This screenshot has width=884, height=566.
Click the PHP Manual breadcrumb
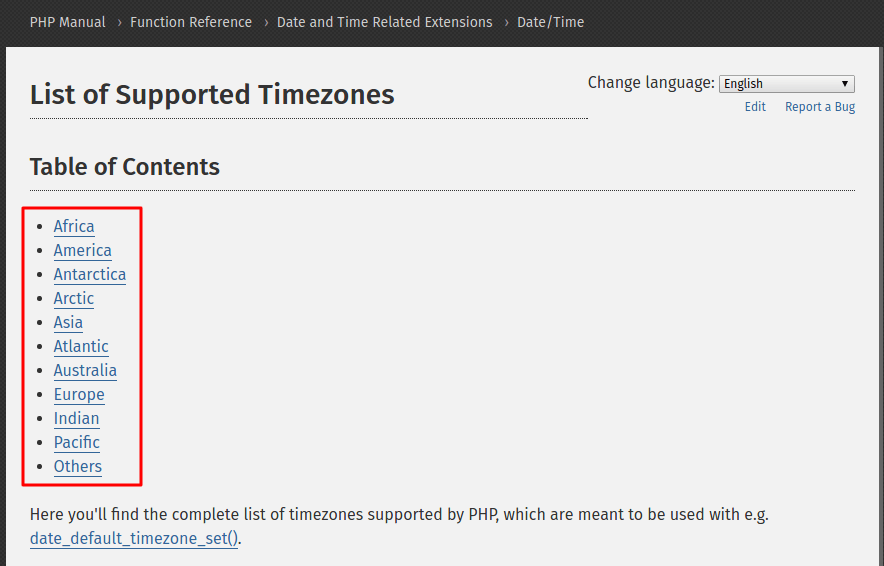pyautogui.click(x=68, y=22)
